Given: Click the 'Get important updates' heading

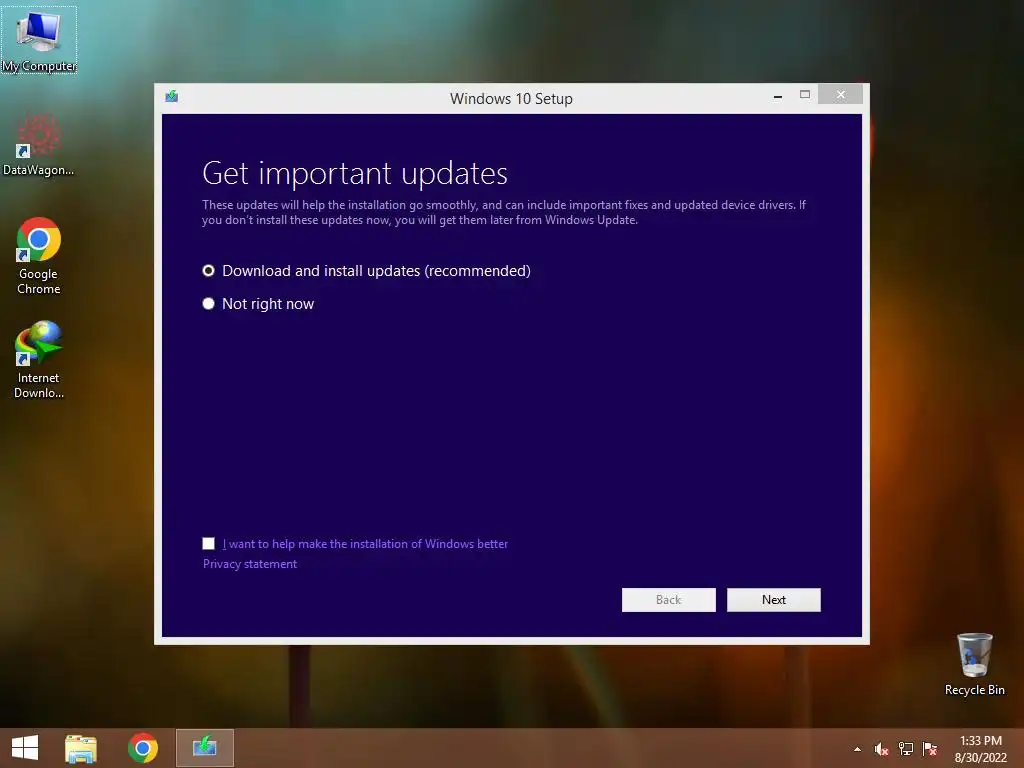Looking at the screenshot, I should (355, 174).
